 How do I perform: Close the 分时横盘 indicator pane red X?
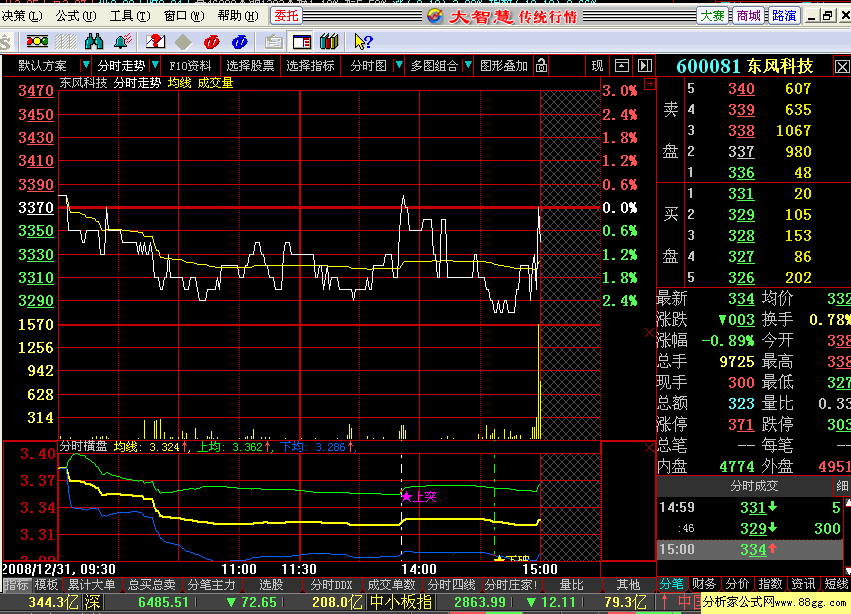click(649, 447)
